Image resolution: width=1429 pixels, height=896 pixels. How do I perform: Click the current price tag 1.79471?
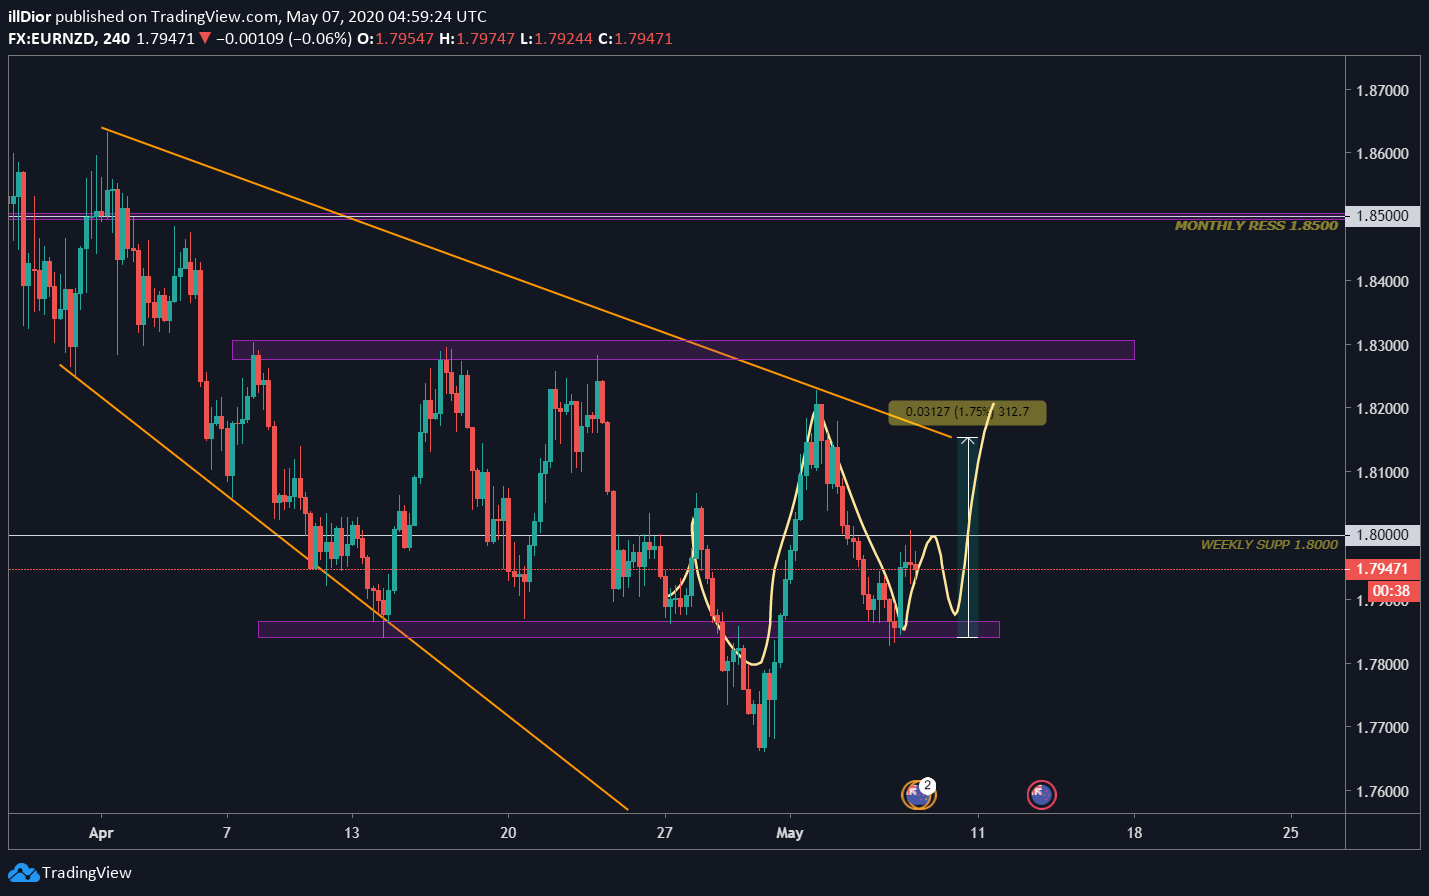coord(1383,569)
